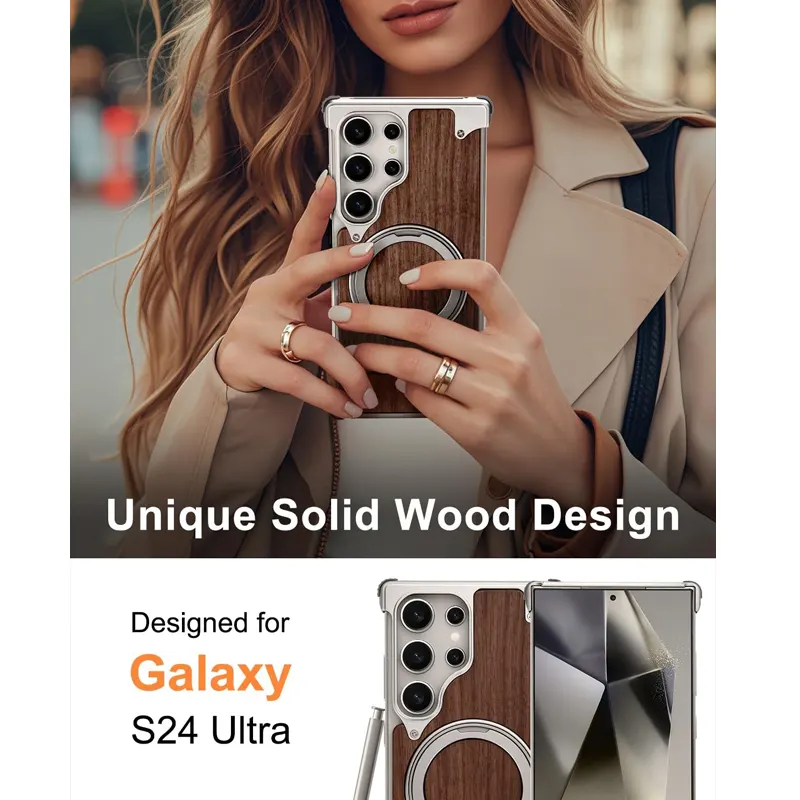Click the bottom large lens on held phone
Screen dimensions: 800x800
coord(358,205)
